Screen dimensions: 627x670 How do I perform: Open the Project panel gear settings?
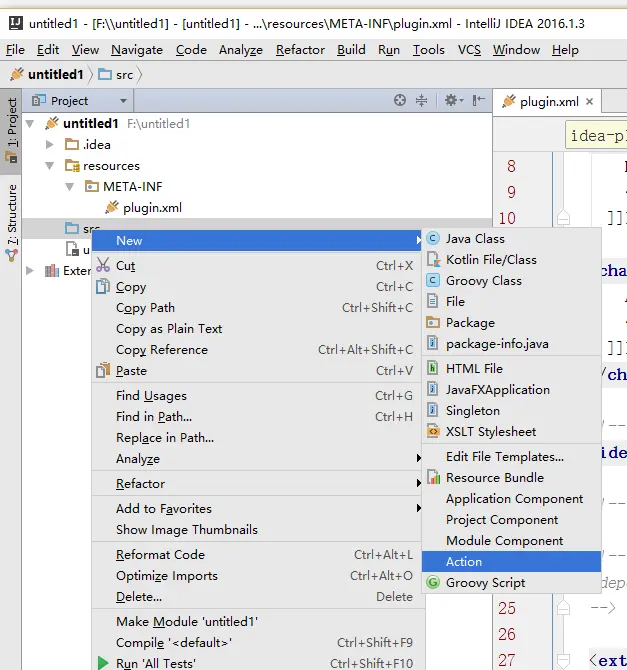[x=451, y=100]
